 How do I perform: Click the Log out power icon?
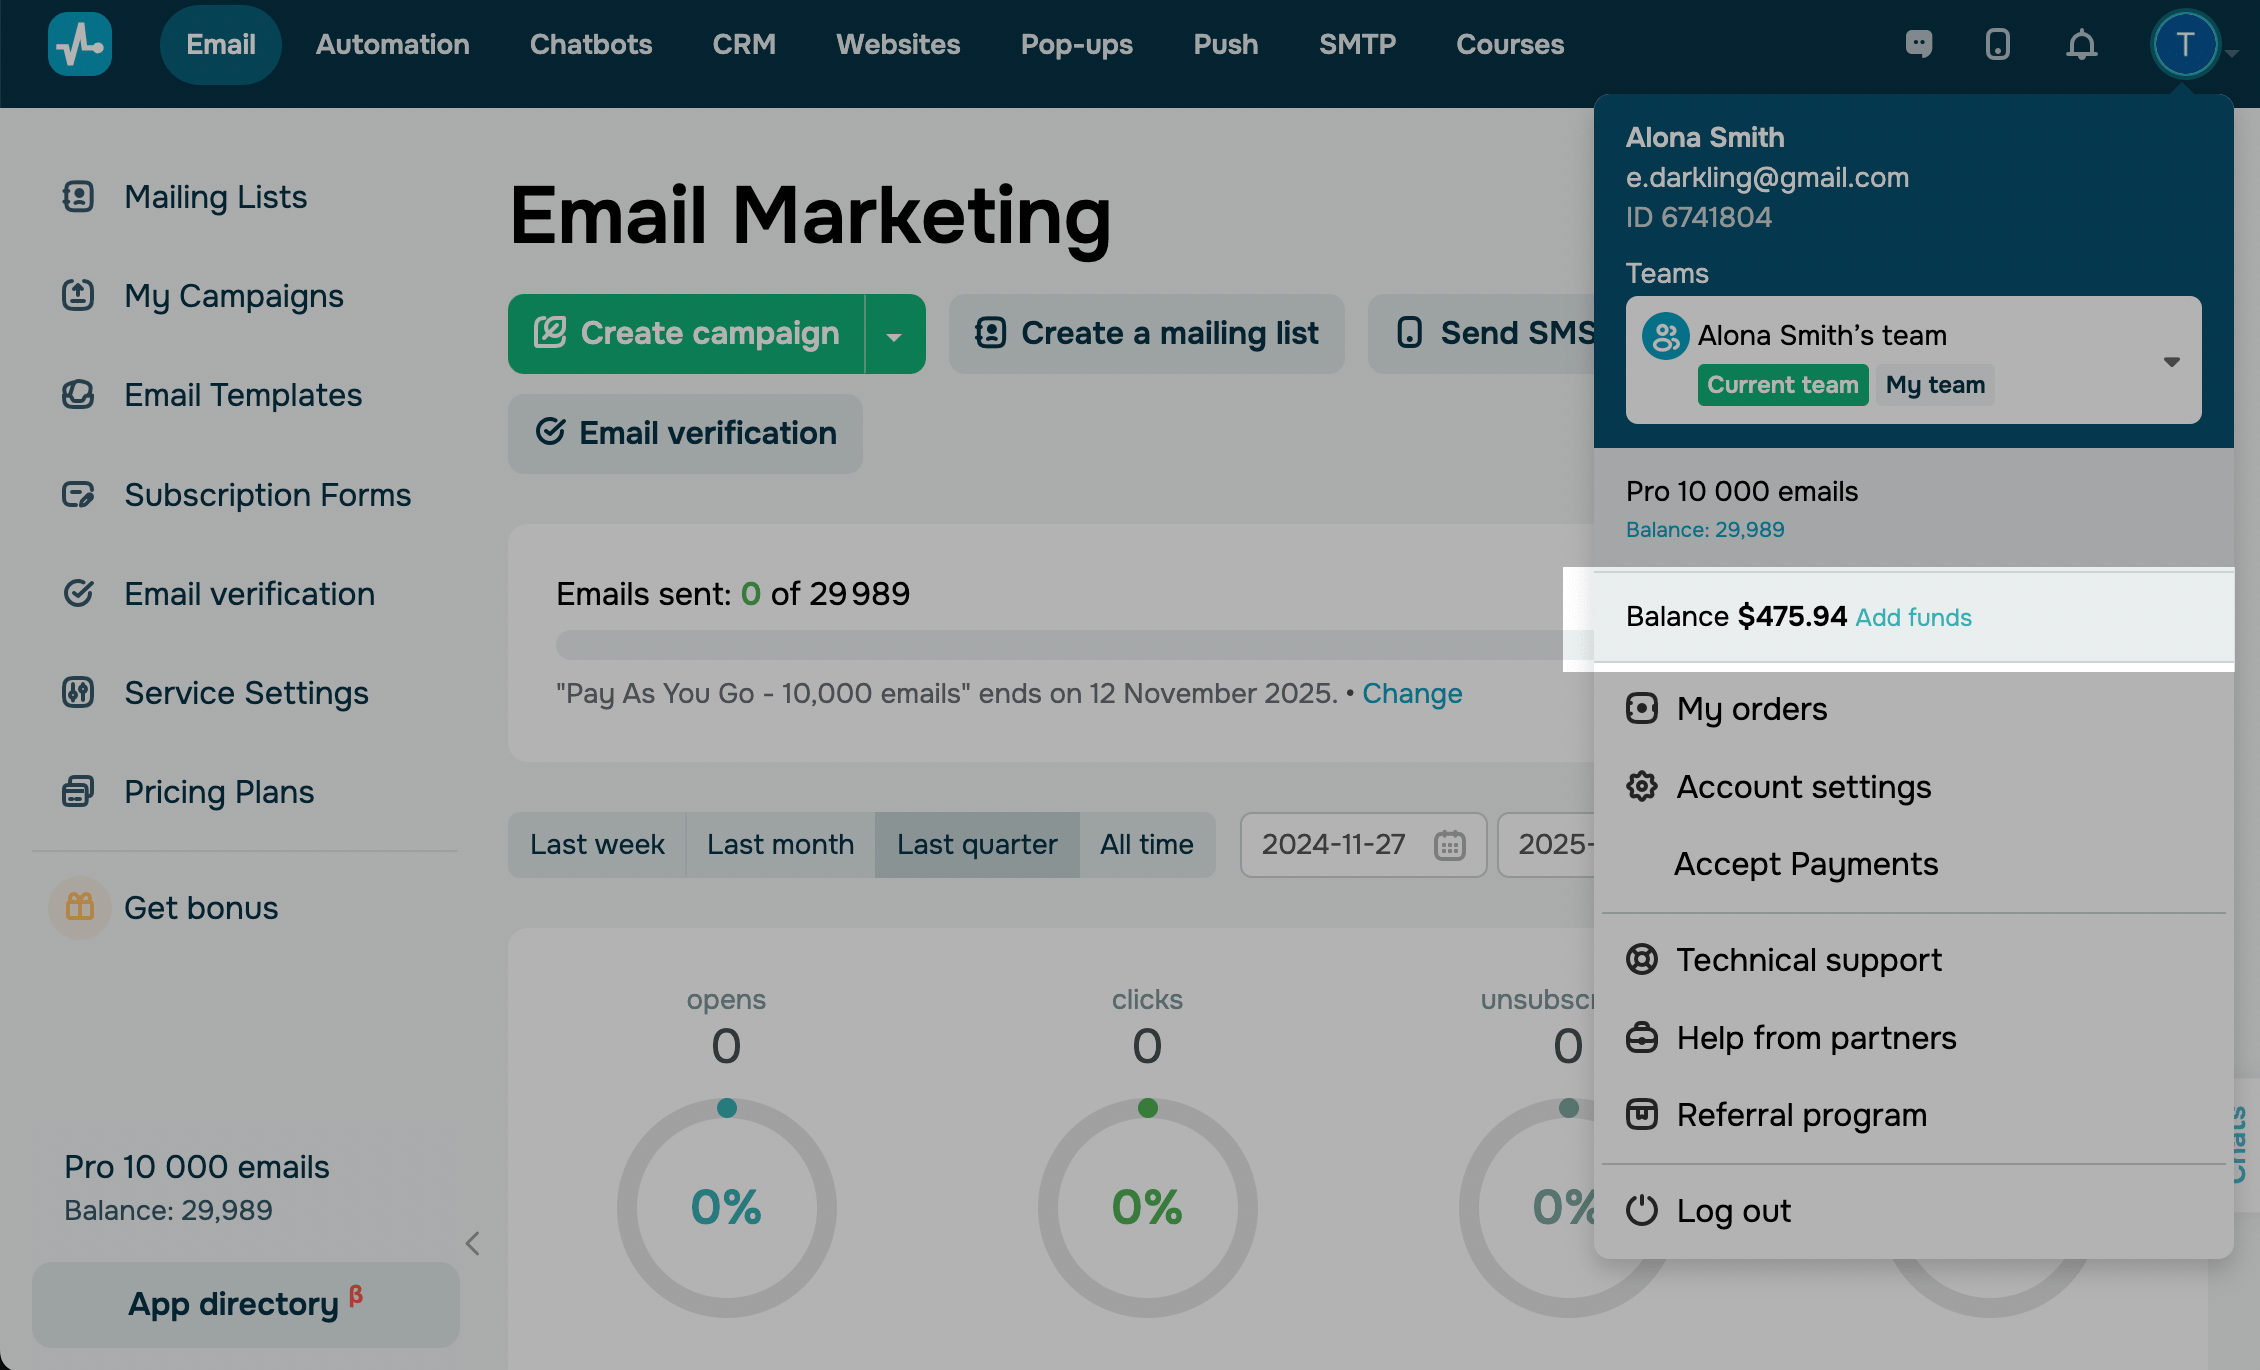pyautogui.click(x=1641, y=1210)
